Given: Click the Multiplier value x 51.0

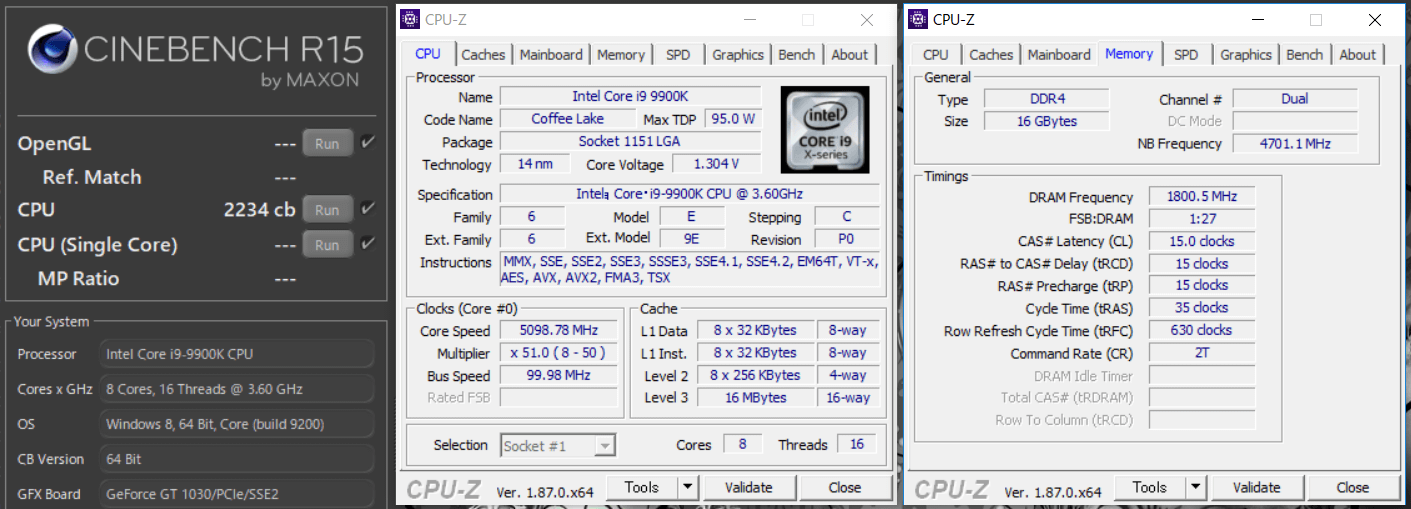Looking at the screenshot, I should pos(558,353).
